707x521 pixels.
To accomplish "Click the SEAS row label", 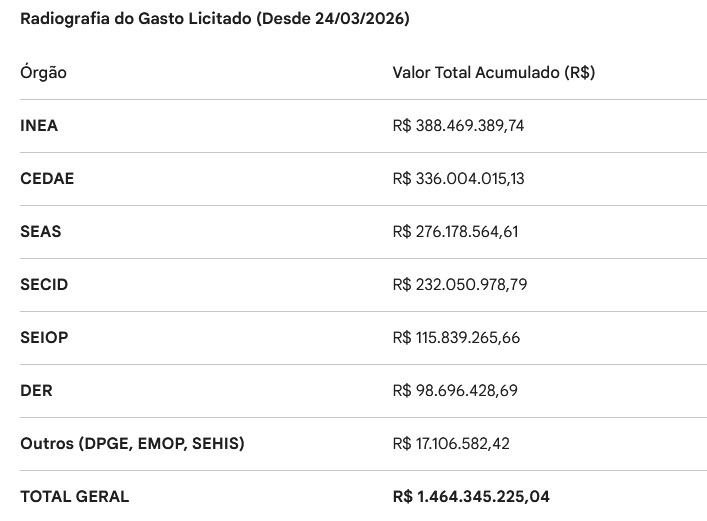I will pos(40,232).
